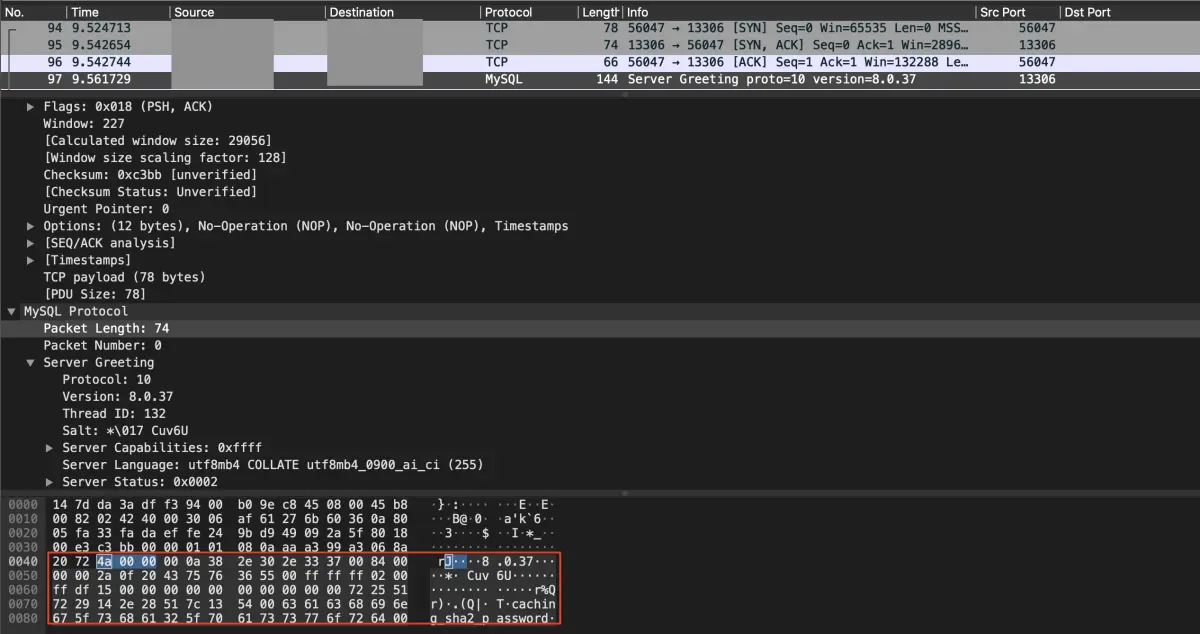The height and width of the screenshot is (634, 1200).
Task: Select the Version: 8.0.37 field
Action: 118,397
